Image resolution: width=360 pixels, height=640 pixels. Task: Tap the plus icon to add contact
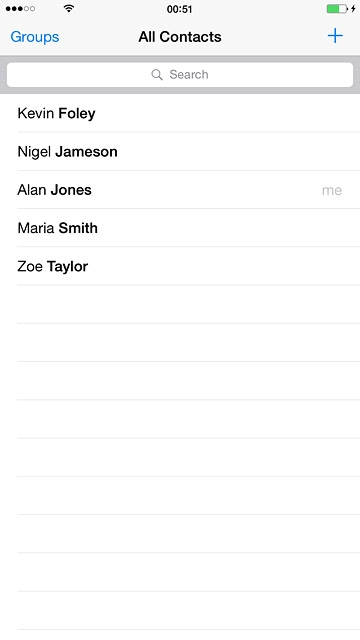pyautogui.click(x=335, y=36)
